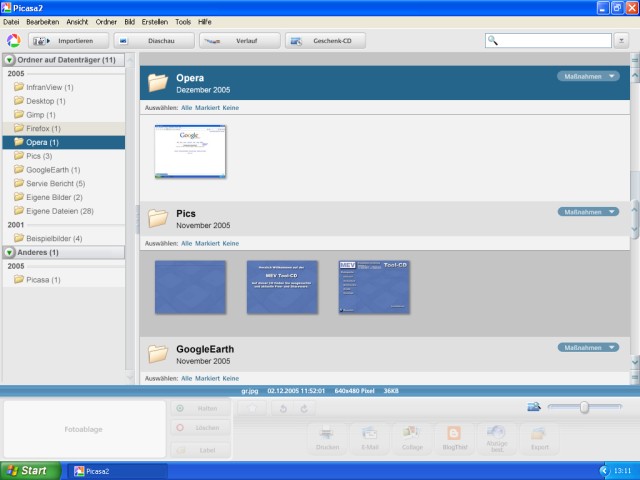Click Markiert link under Opera
640x480 pixels.
coord(207,108)
